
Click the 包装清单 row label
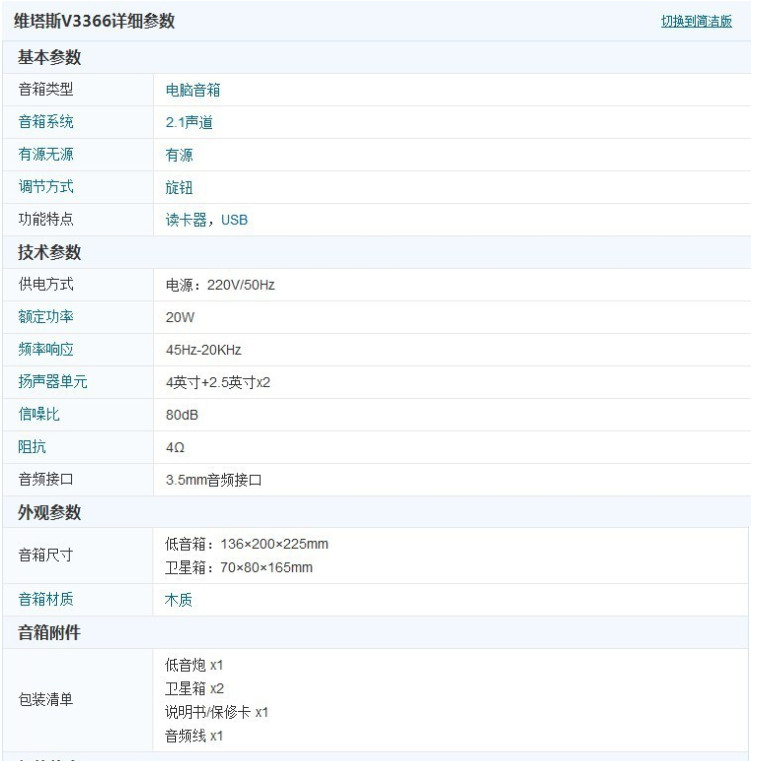click(46, 700)
